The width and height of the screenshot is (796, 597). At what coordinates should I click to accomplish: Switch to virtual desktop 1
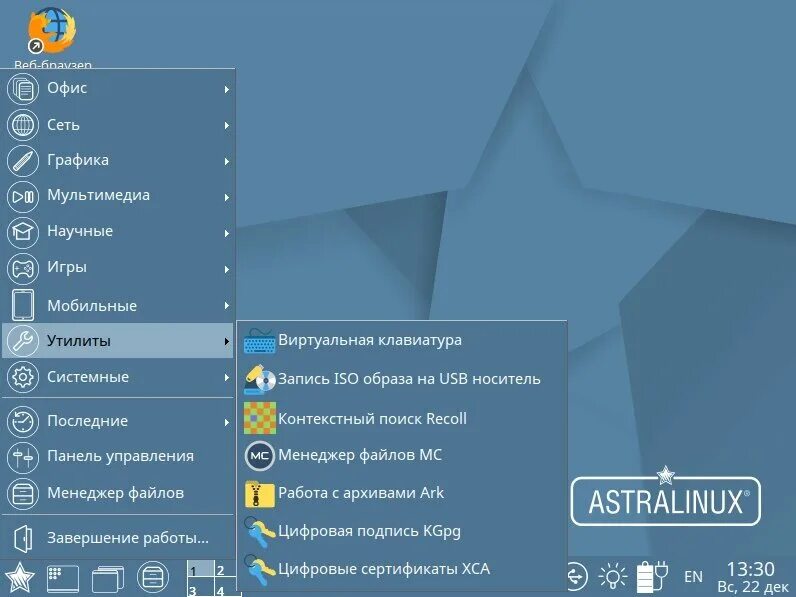[x=200, y=569]
